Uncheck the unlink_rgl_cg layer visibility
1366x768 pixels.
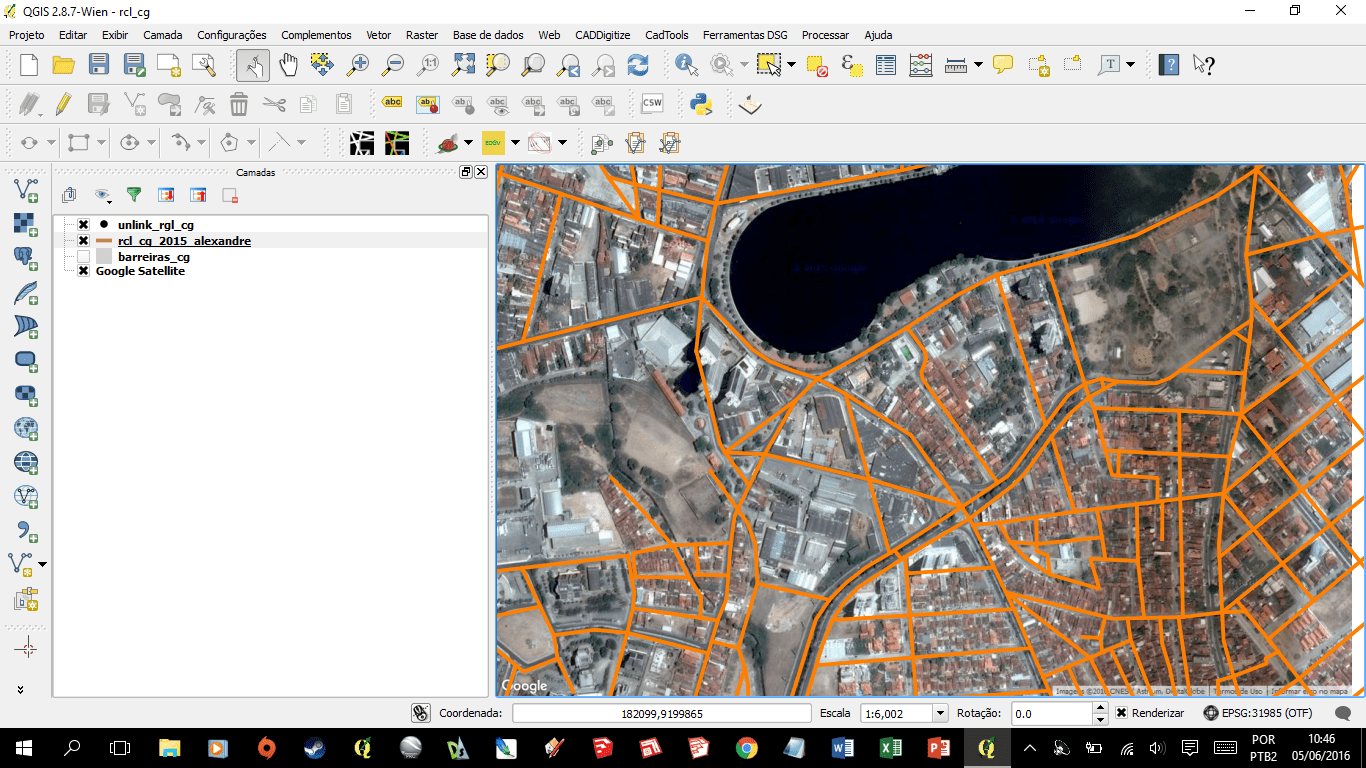coord(83,225)
